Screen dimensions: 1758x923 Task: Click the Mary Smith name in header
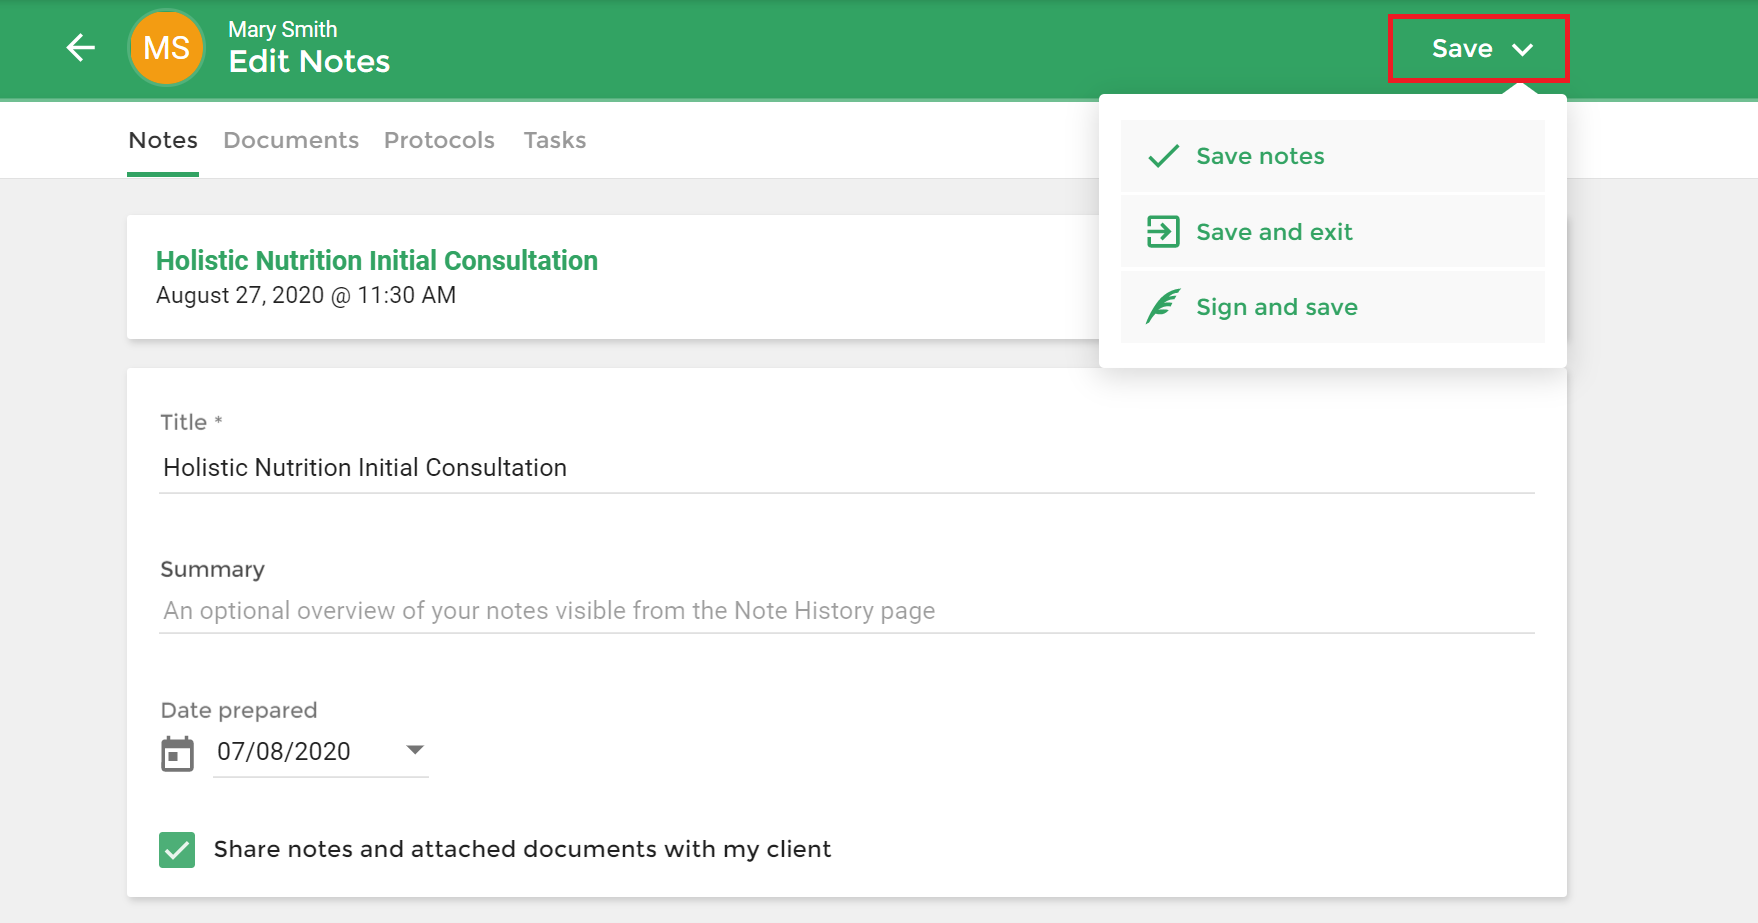[283, 29]
